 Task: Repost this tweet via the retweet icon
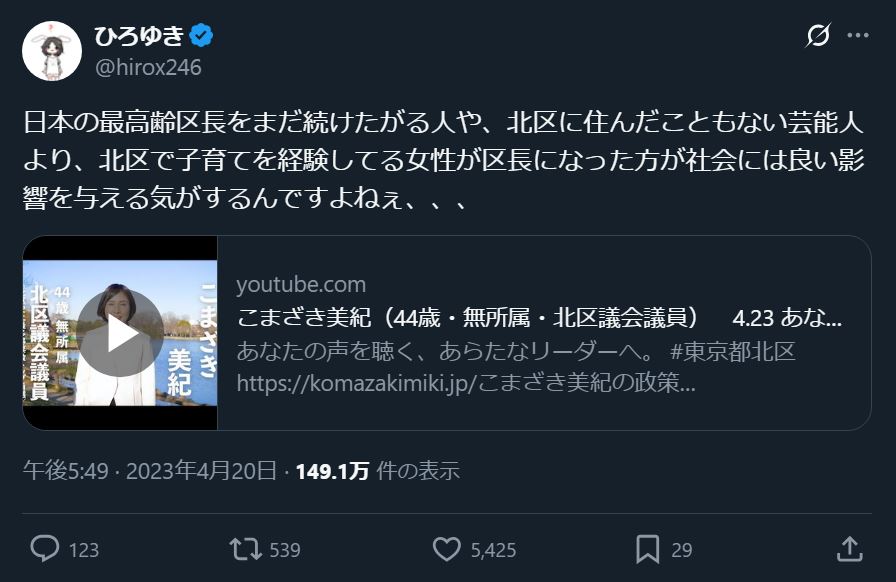click(x=245, y=549)
